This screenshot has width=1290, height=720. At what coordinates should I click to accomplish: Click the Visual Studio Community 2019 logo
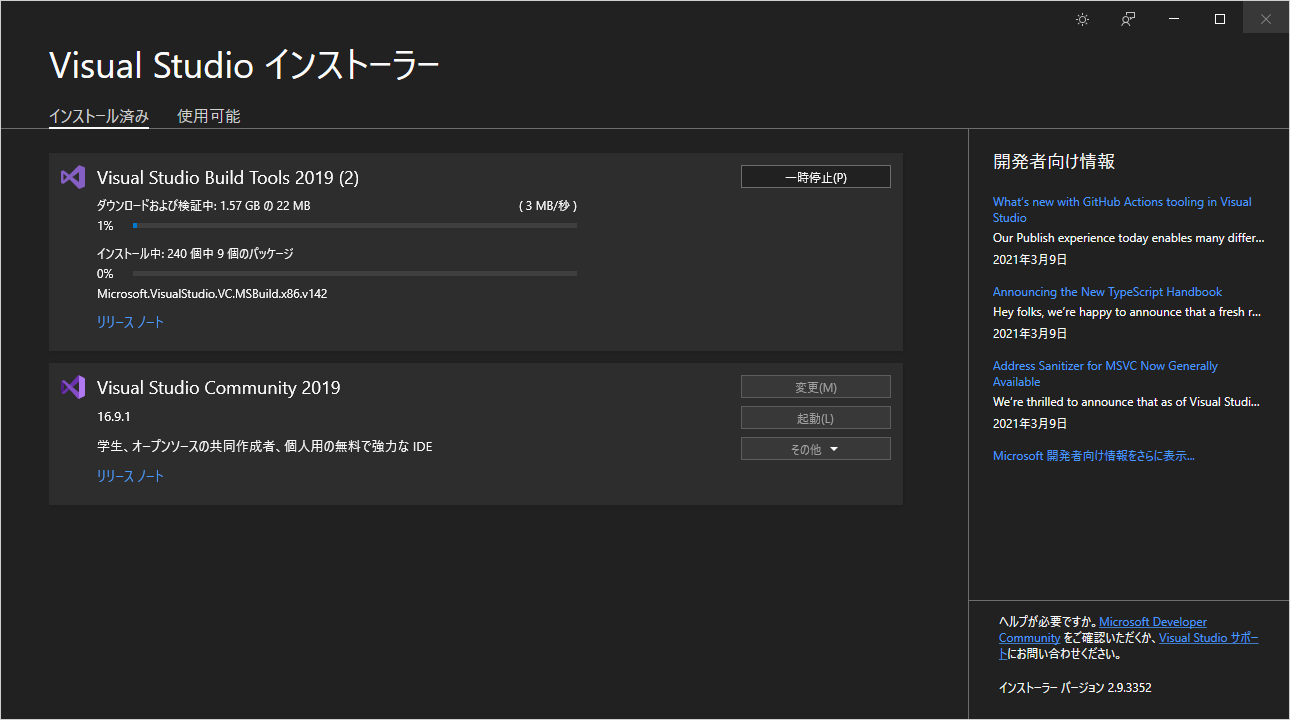(72, 387)
